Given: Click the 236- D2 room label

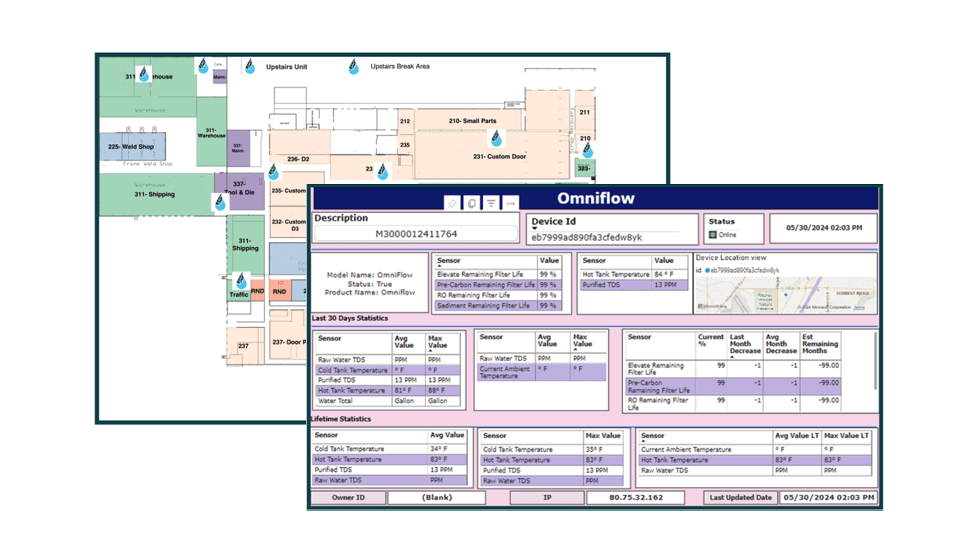Looking at the screenshot, I should pyautogui.click(x=298, y=159).
